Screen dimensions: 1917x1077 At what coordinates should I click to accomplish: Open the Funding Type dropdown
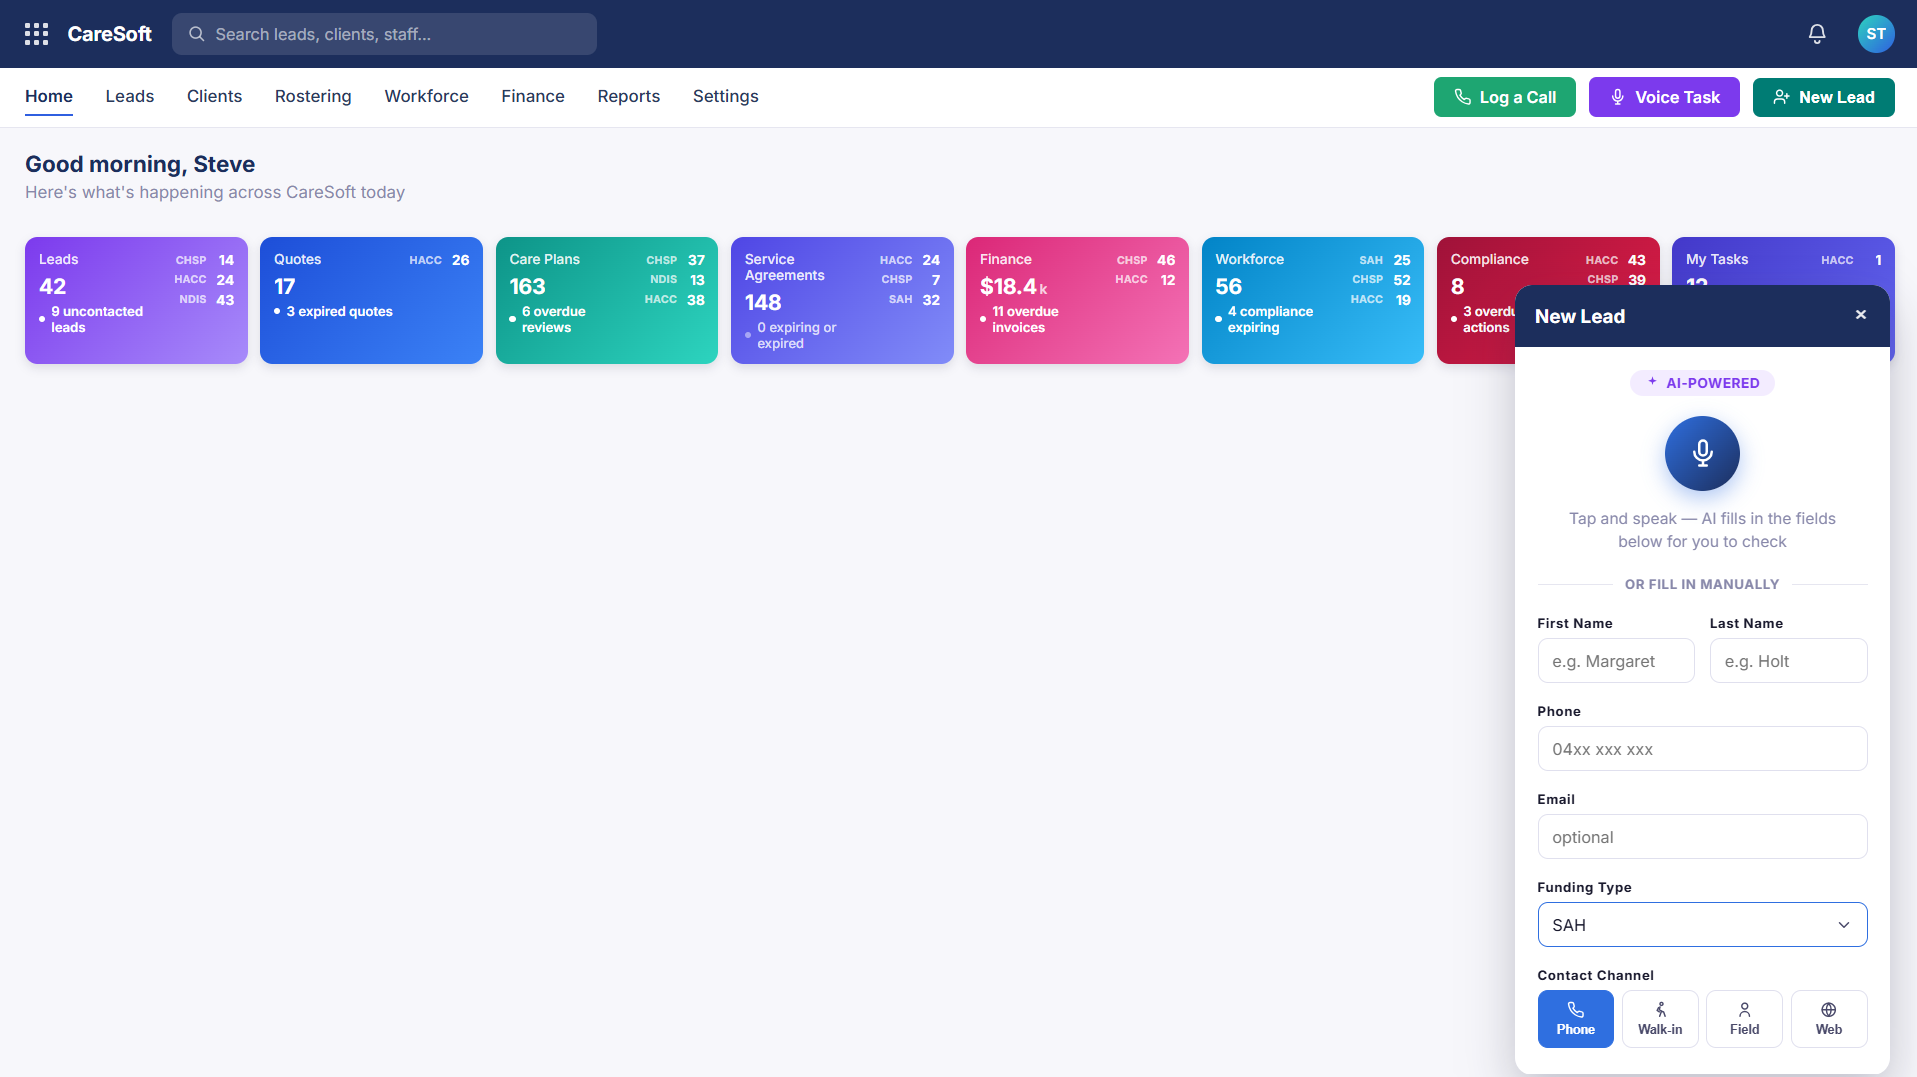click(x=1702, y=925)
